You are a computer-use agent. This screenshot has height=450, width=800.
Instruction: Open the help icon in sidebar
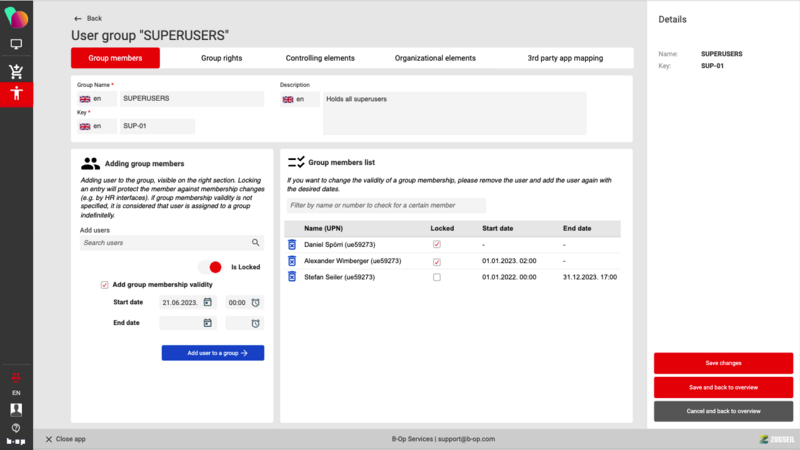16,427
